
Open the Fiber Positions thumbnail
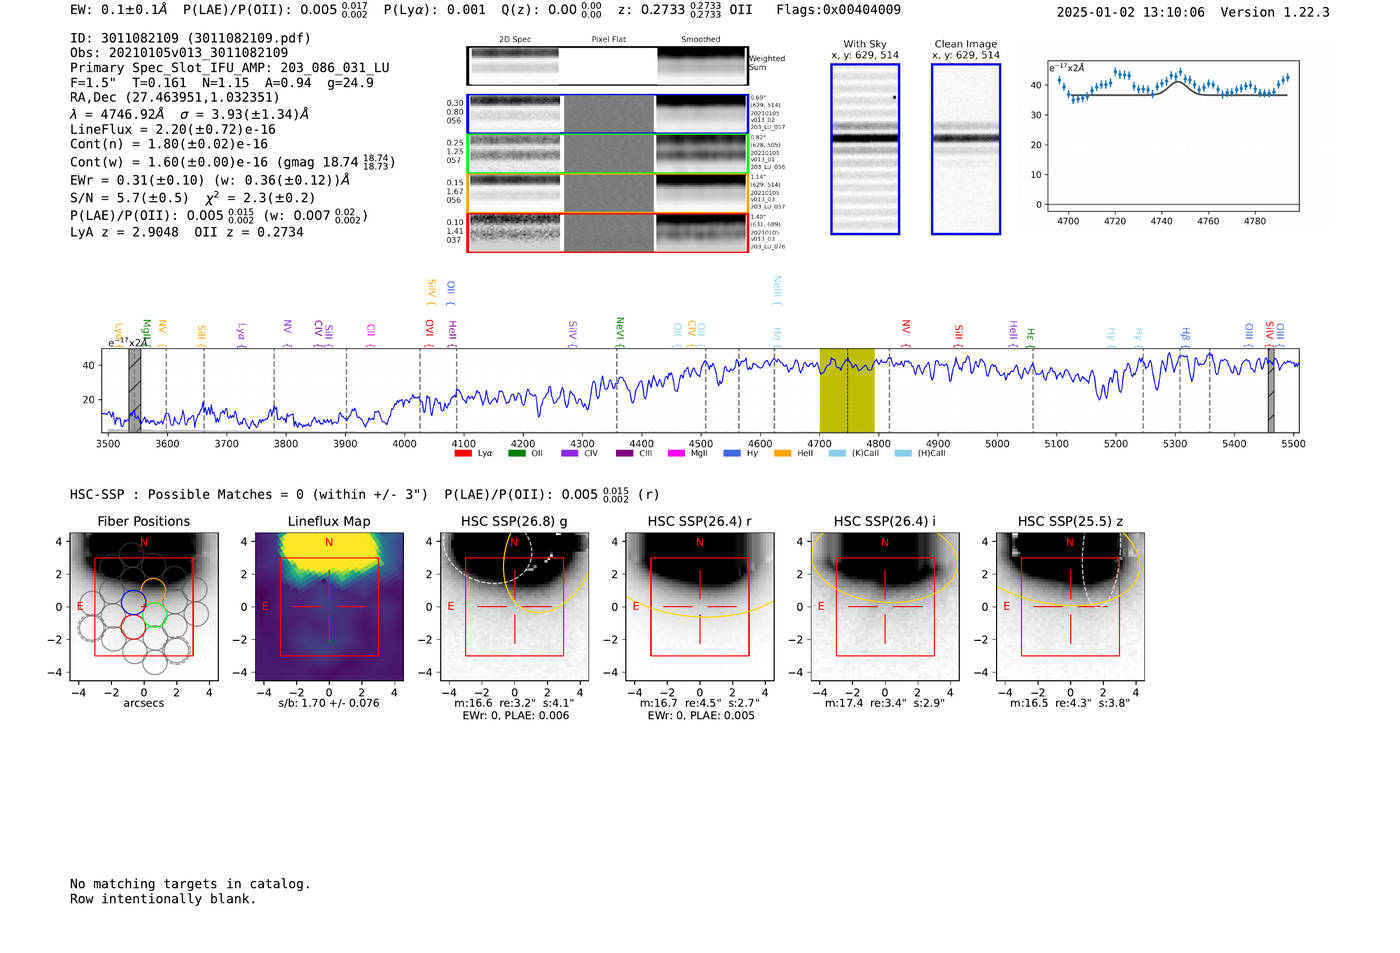click(144, 607)
